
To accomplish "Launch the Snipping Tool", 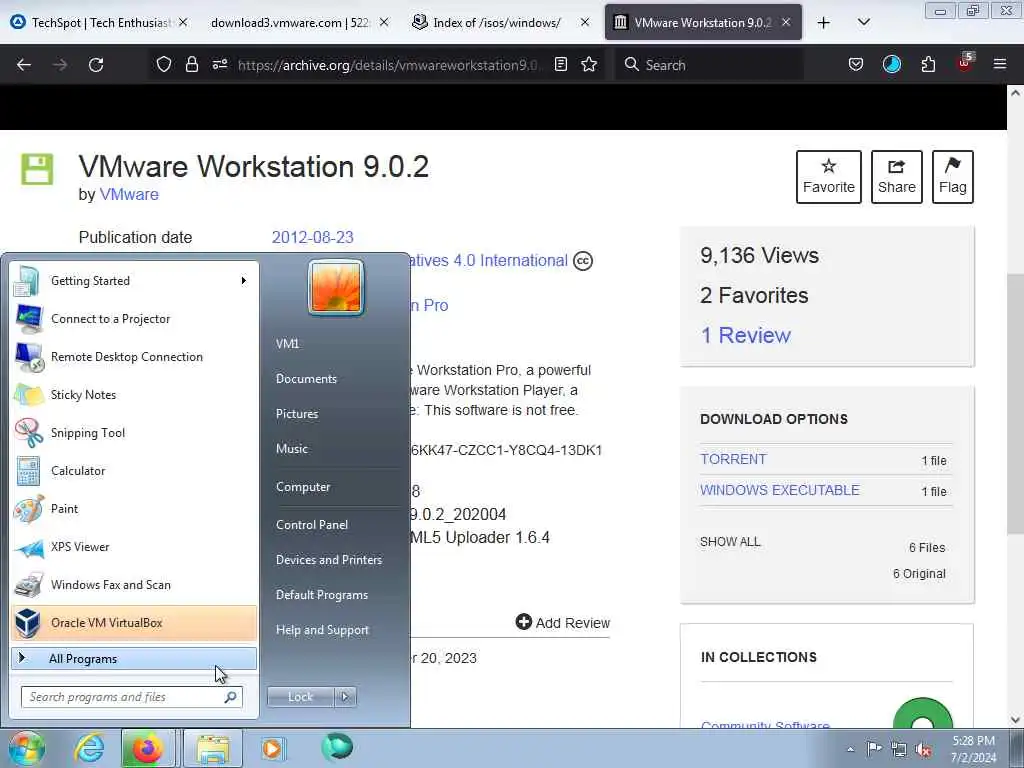I will click(134, 432).
